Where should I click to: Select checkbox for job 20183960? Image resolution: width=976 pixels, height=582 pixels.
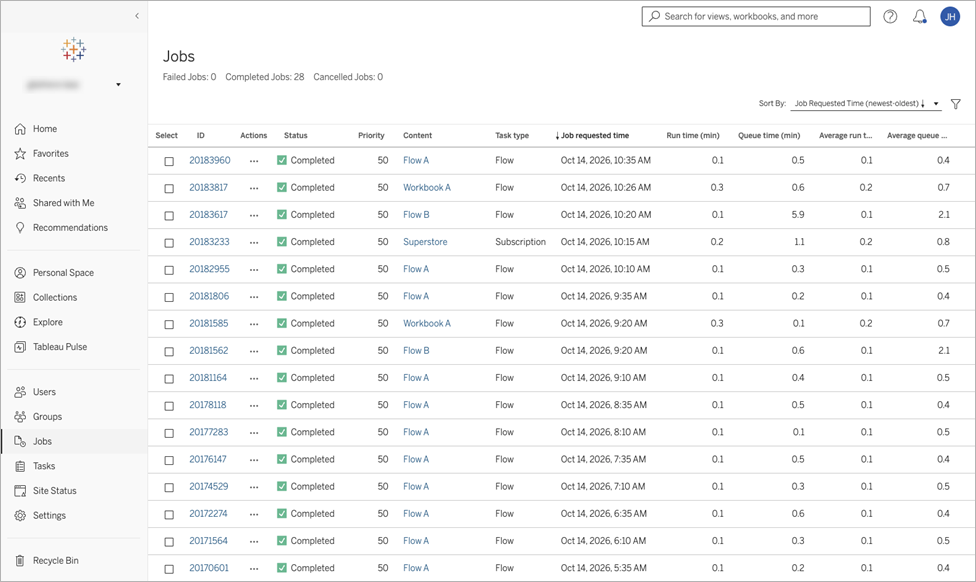coord(169,161)
